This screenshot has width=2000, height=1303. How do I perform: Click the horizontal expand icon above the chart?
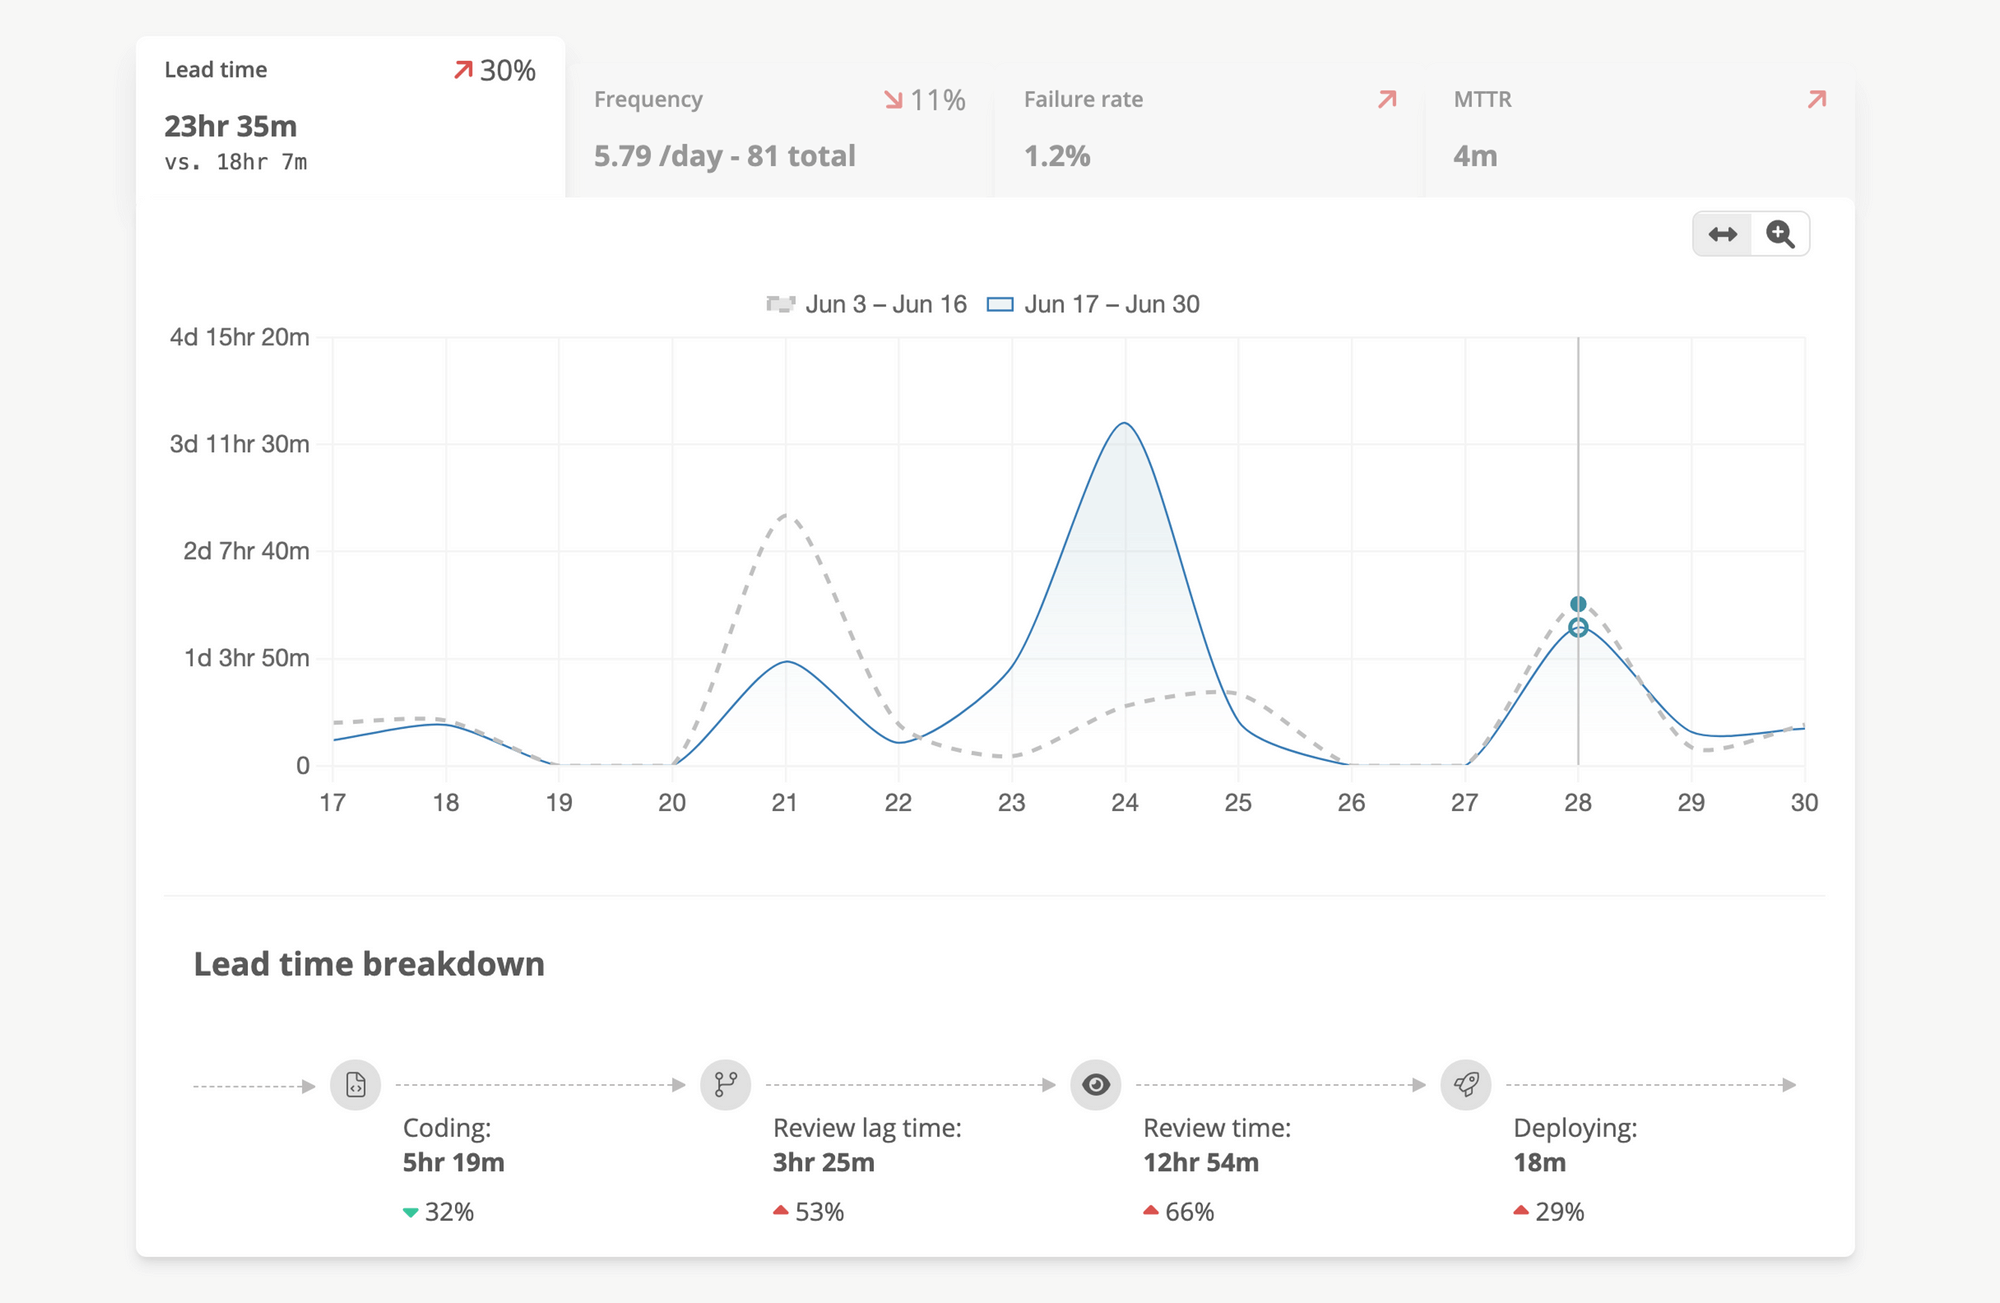pos(1722,233)
